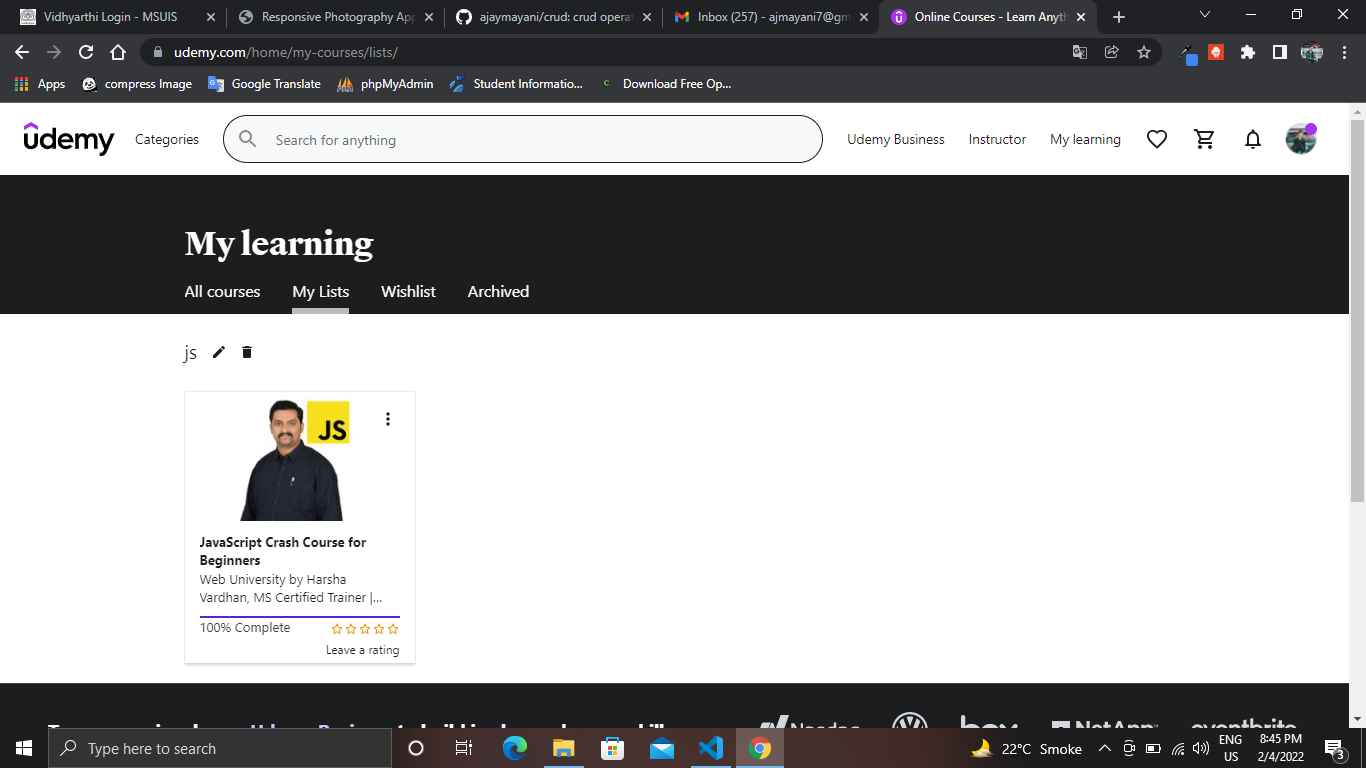1366x768 pixels.
Task: Go back in browser
Action: [x=22, y=52]
